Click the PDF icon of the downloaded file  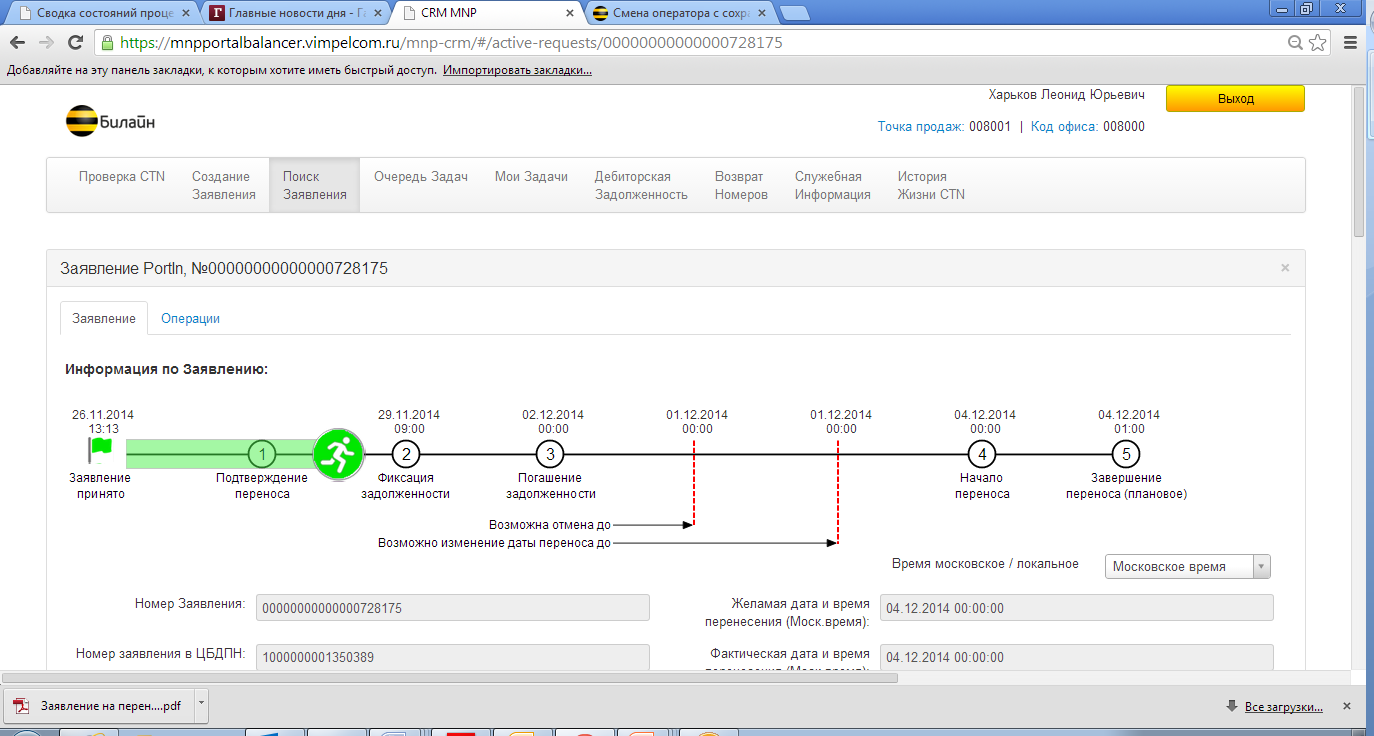22,705
